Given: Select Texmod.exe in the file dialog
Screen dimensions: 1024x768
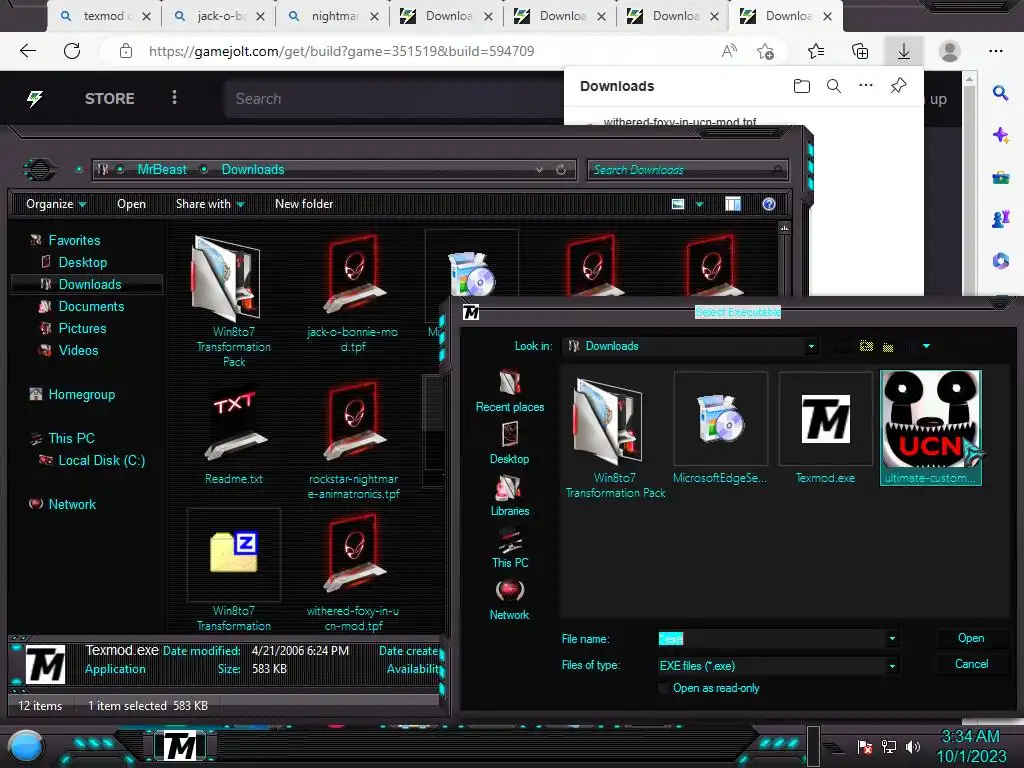Looking at the screenshot, I should click(x=825, y=429).
